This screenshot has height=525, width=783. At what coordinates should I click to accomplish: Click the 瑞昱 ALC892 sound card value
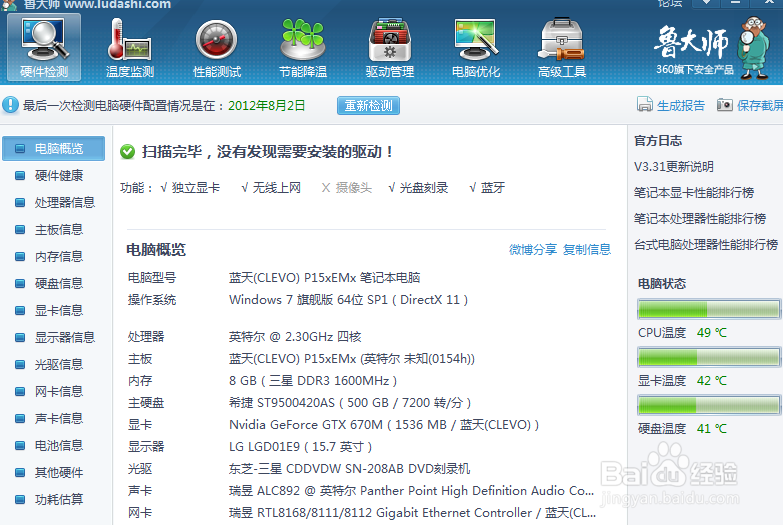[x=412, y=491]
